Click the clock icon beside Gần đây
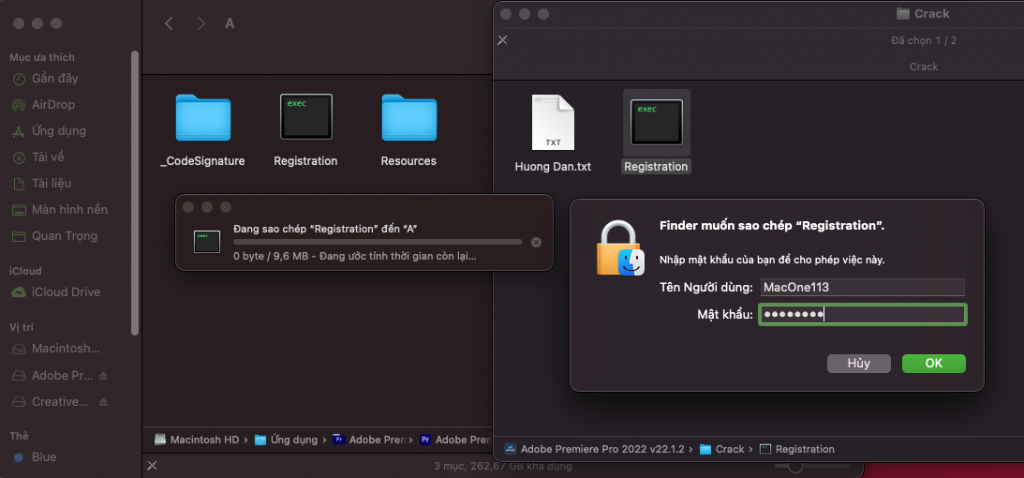1024x478 pixels. click(19, 78)
